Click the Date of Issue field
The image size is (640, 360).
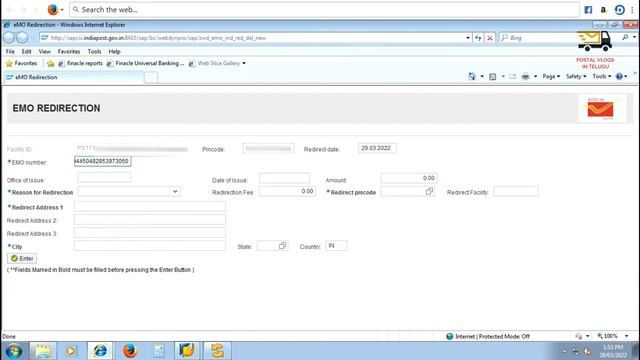[x=284, y=178]
